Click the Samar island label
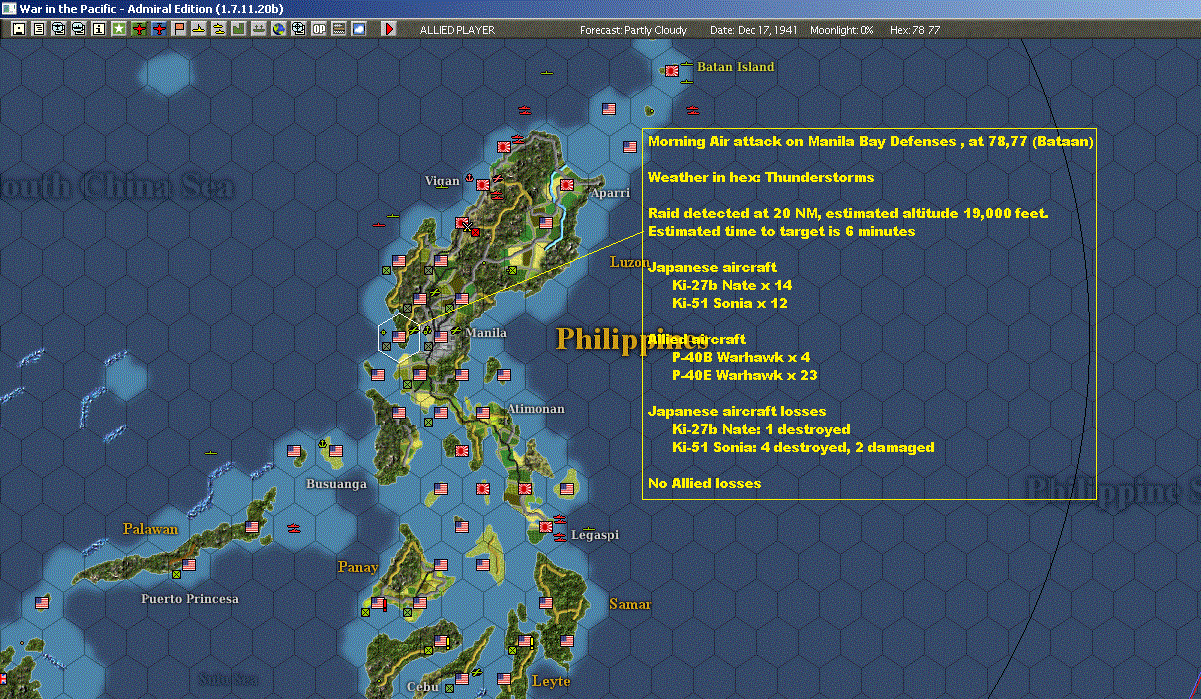 [630, 604]
